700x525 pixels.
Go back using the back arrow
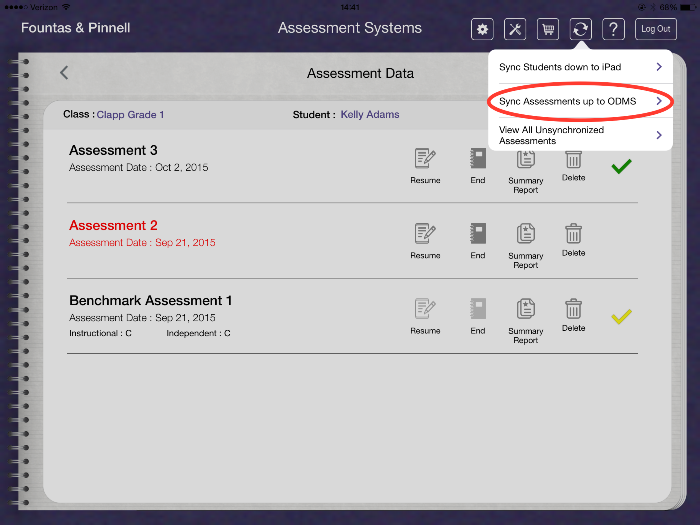[x=64, y=72]
